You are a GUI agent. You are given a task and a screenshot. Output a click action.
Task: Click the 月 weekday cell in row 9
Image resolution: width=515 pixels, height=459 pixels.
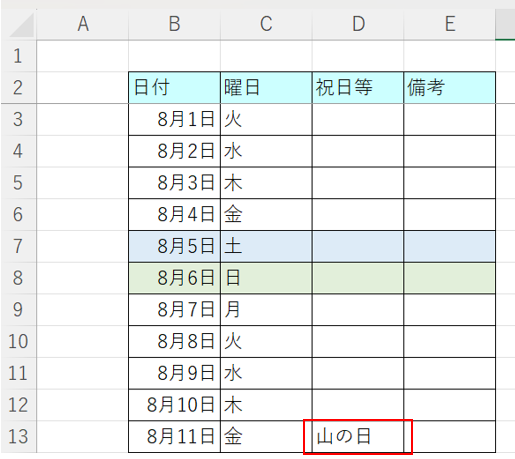coord(266,309)
